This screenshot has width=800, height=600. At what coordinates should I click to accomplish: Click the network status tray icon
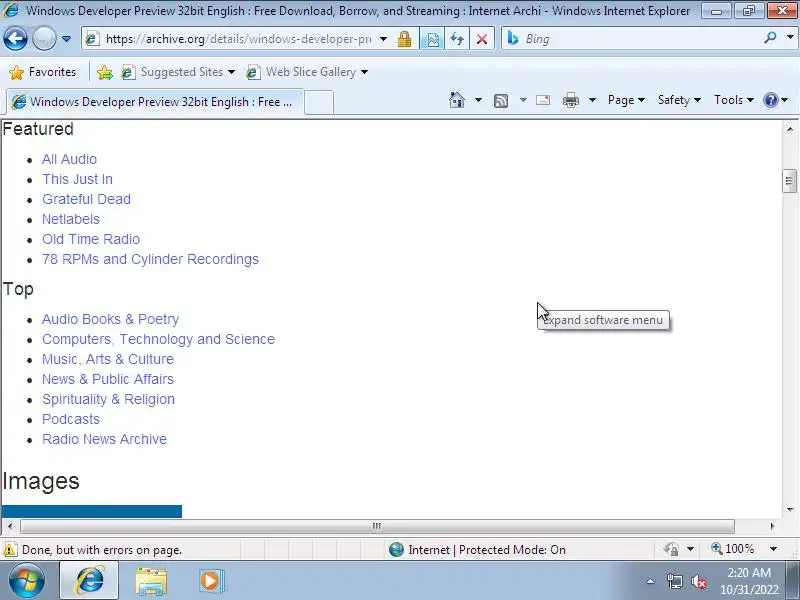pyautogui.click(x=675, y=581)
